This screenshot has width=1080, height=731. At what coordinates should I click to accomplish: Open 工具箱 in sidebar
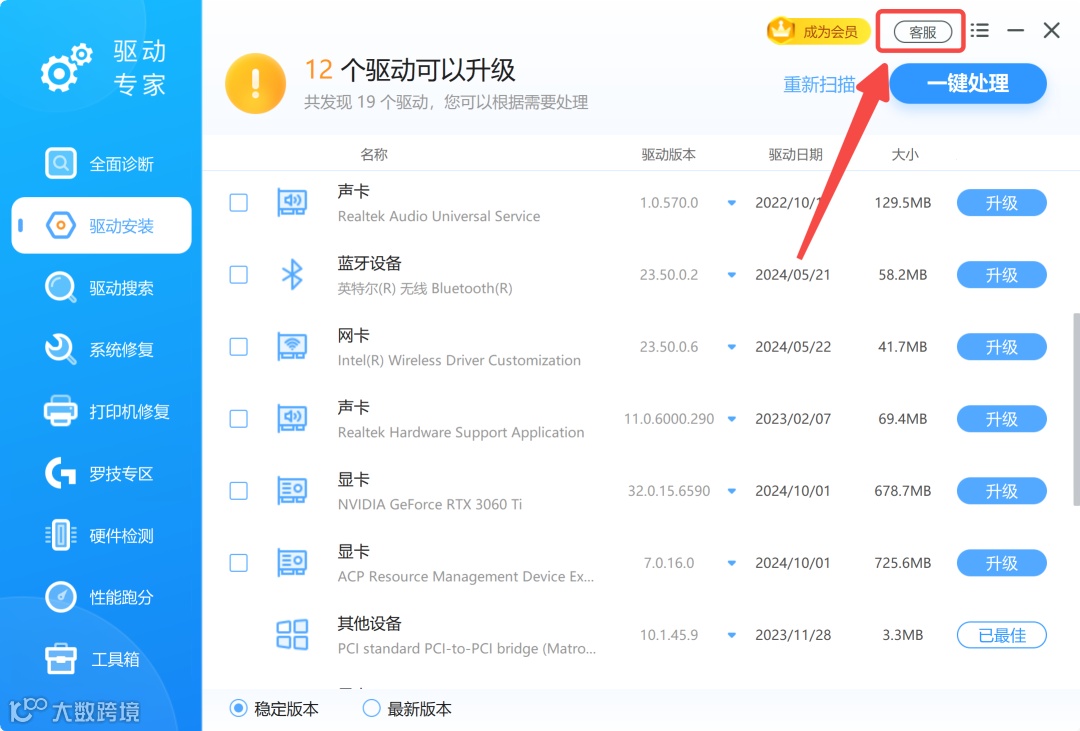coord(101,659)
